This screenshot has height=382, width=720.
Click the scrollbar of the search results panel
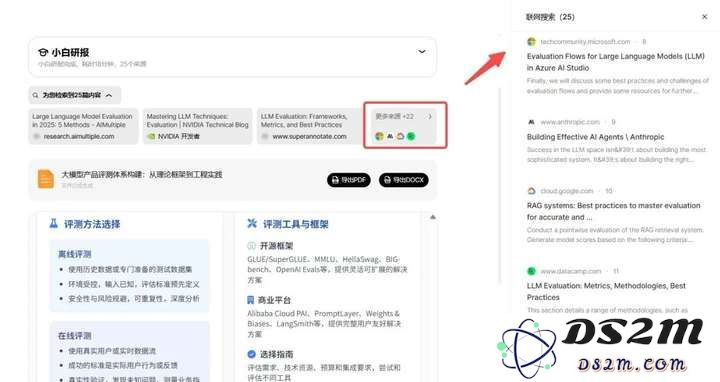point(500,184)
